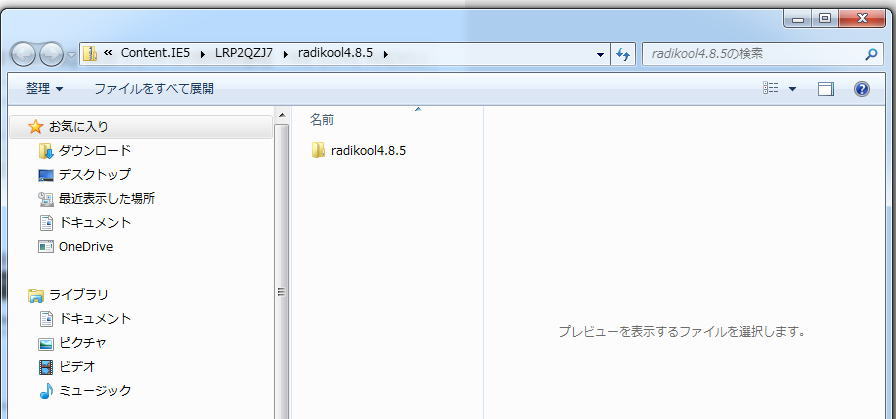This screenshot has height=419, width=896.
Task: Open デスクトップ in favorites
Action: (95, 174)
